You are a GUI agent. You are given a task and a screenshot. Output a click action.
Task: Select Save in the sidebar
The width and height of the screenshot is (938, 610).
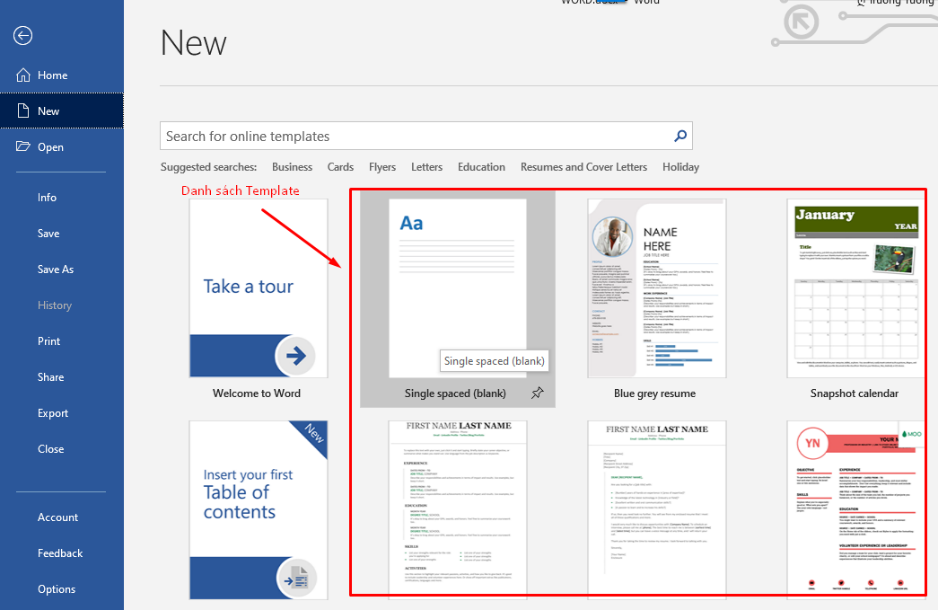[48, 233]
